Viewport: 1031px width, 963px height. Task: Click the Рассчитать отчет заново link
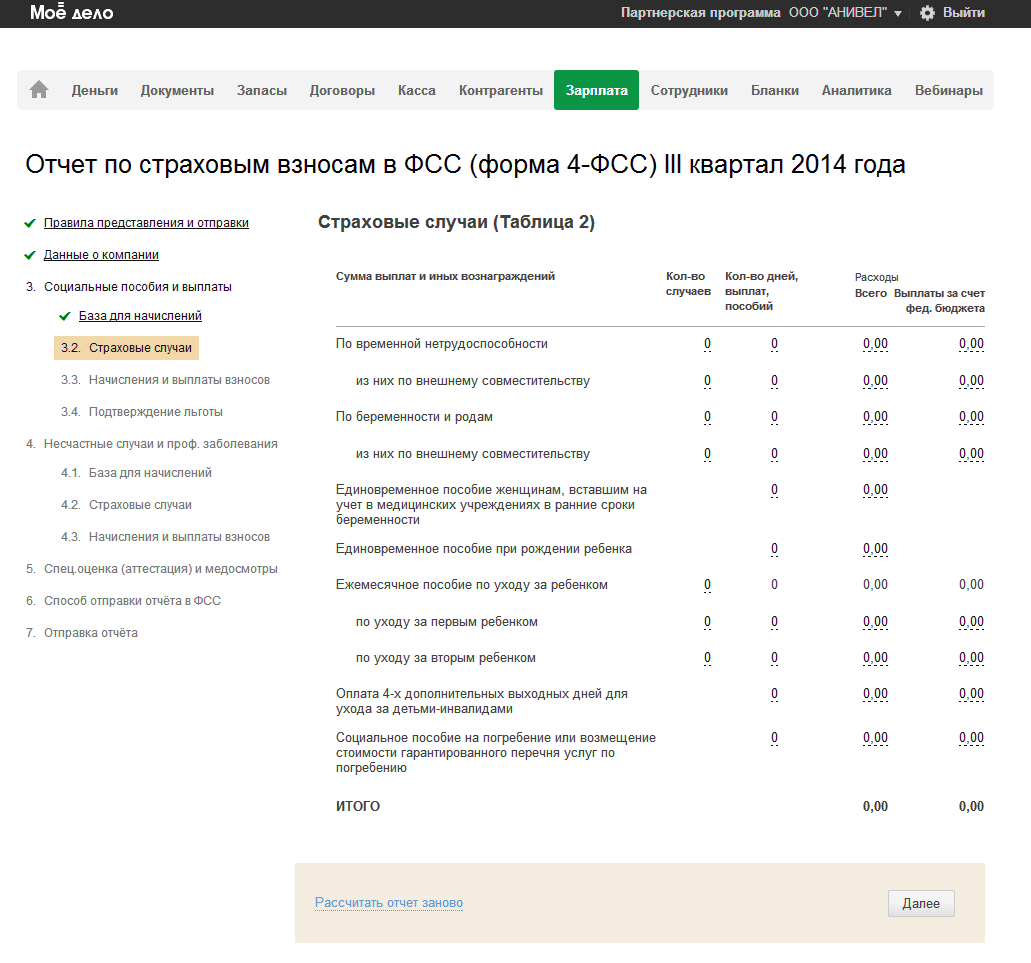(389, 903)
